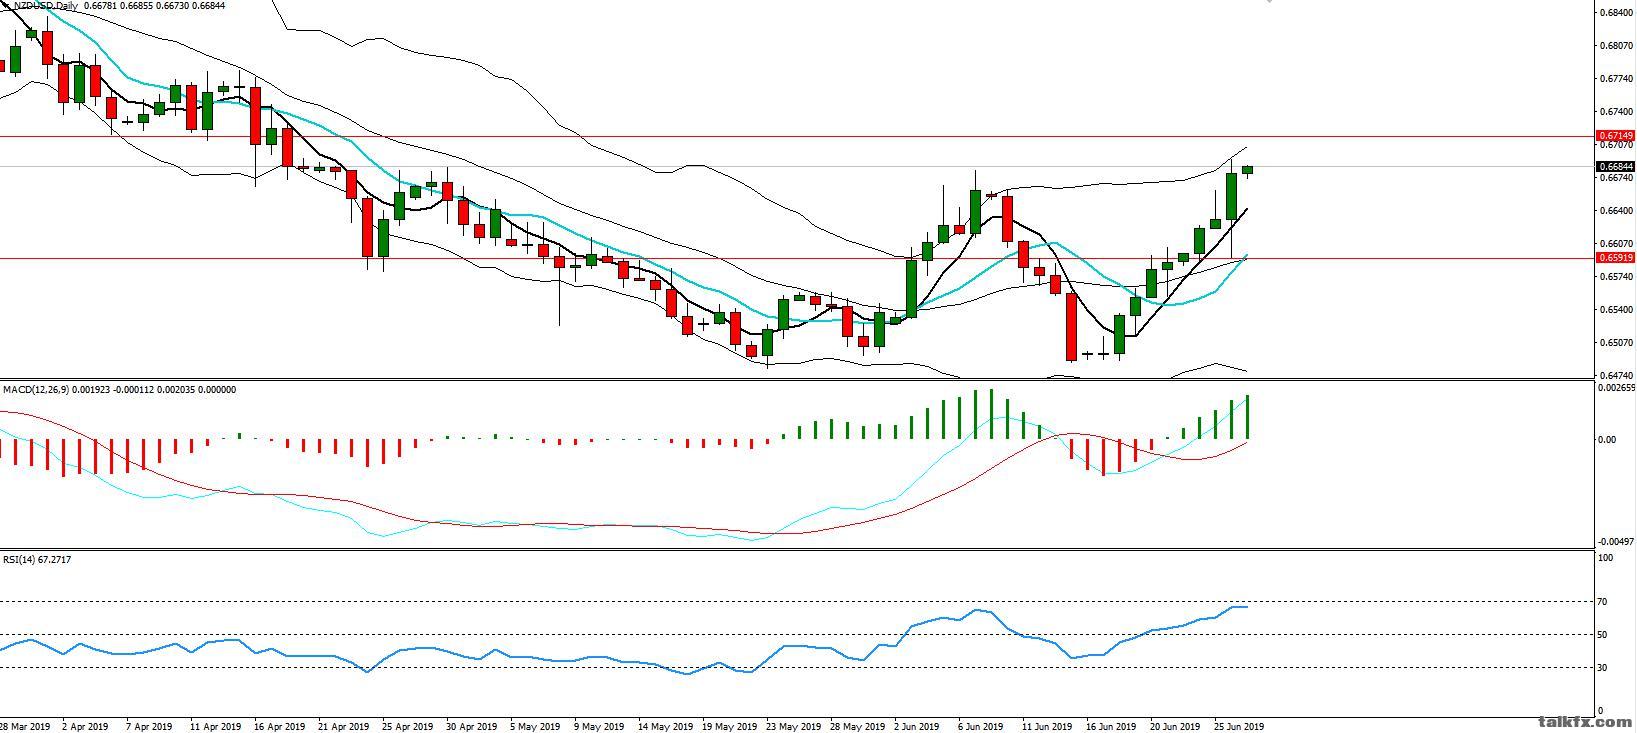Click the 25 Apr 2019 date label
1637x733 pixels.
pyautogui.click(x=408, y=727)
